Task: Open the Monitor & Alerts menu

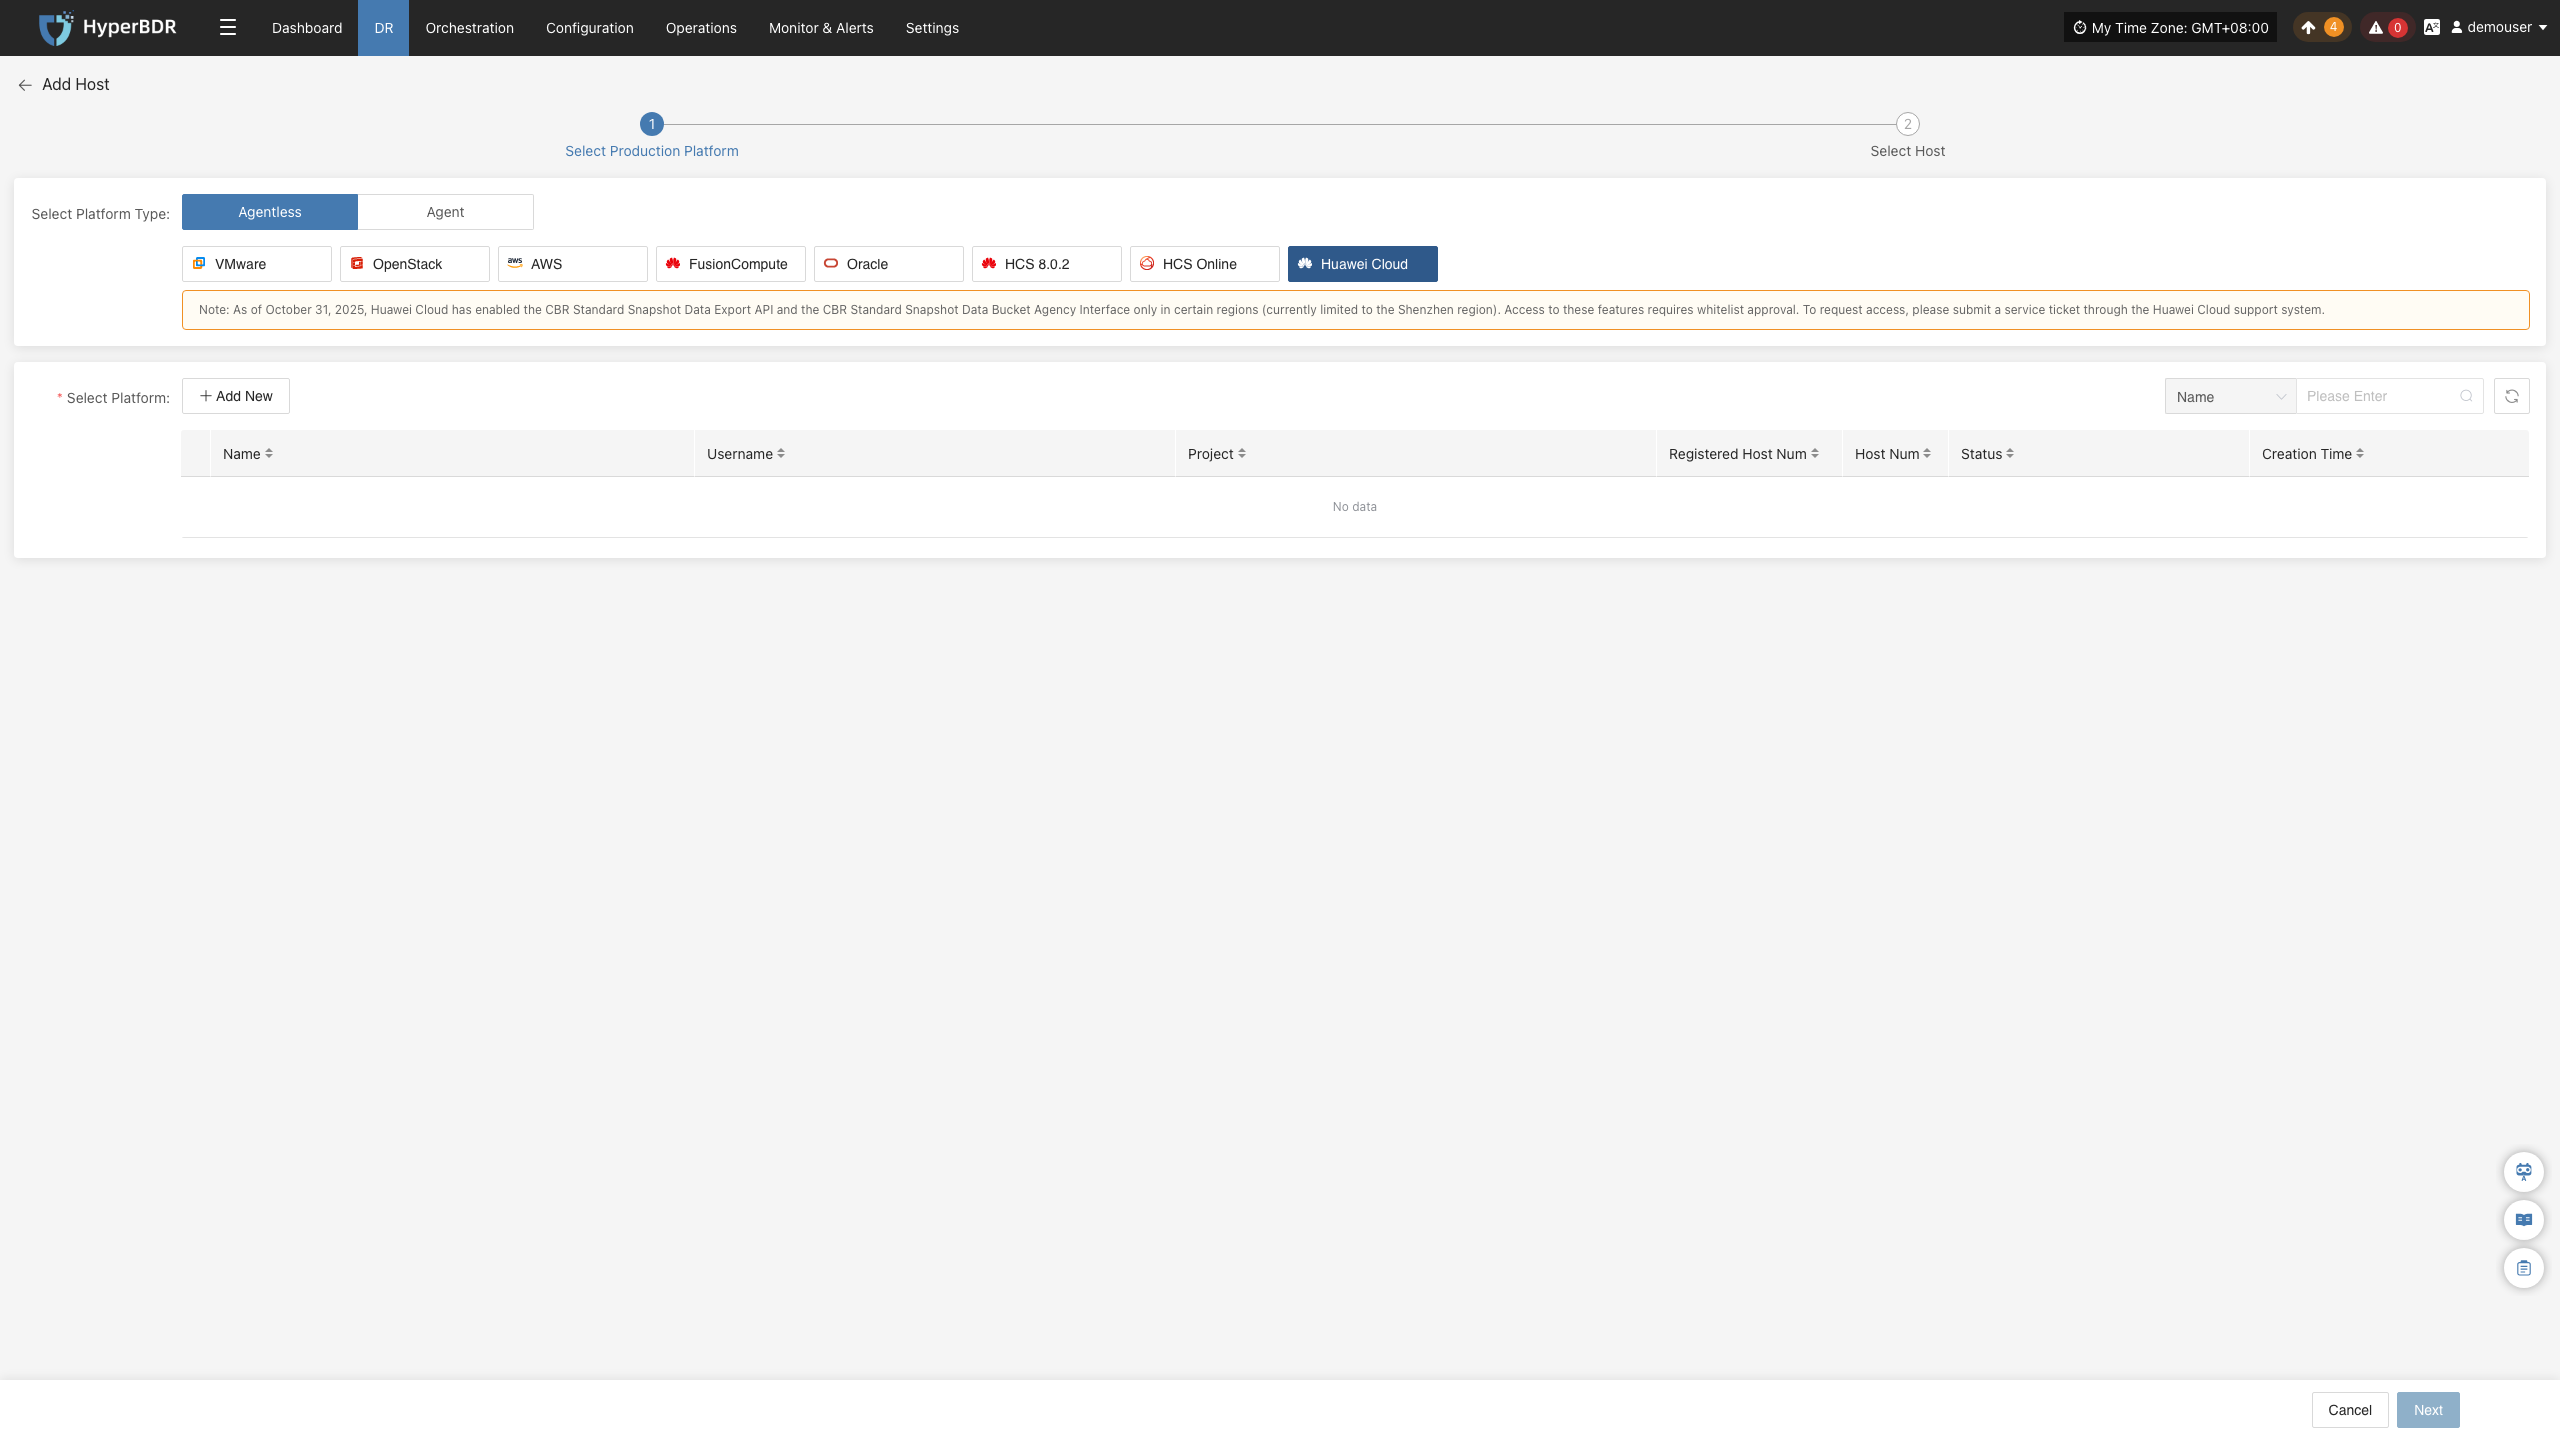Action: (821, 28)
